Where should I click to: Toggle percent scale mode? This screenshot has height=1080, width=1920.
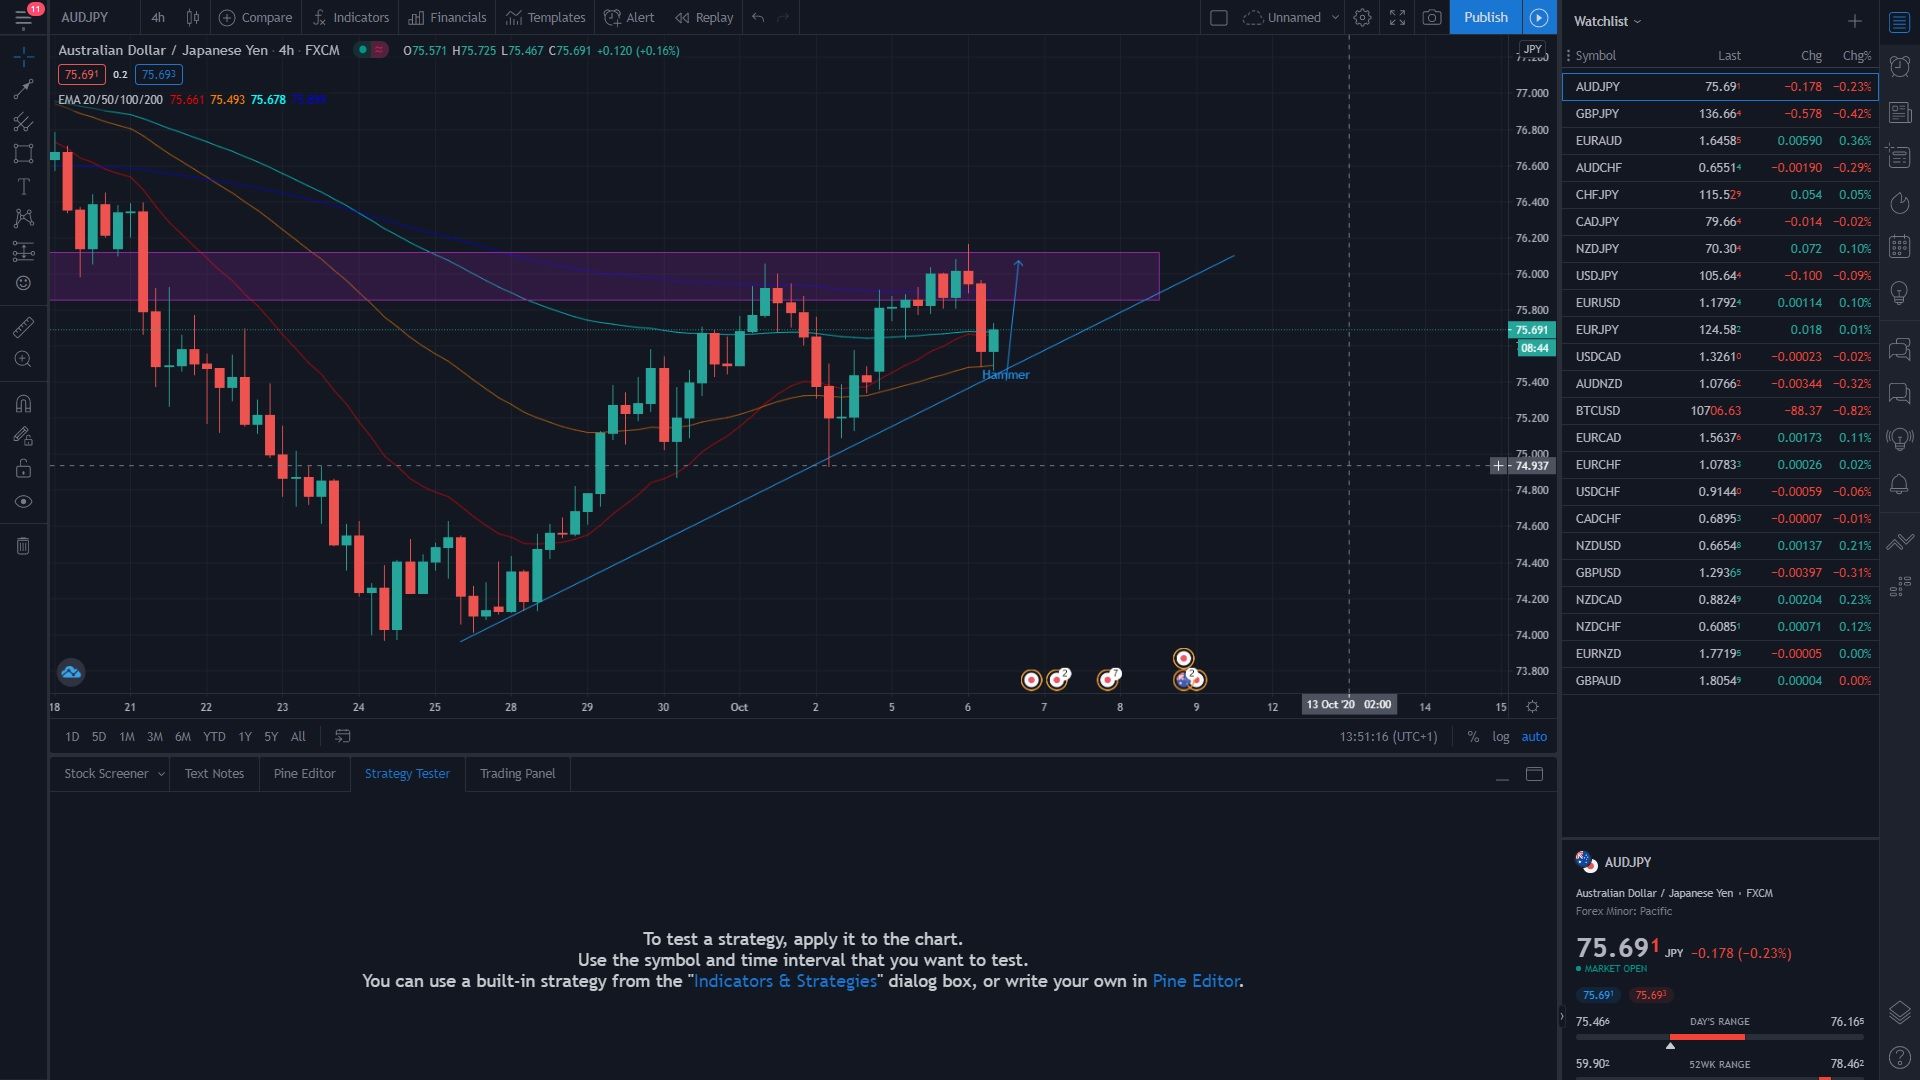[1473, 736]
